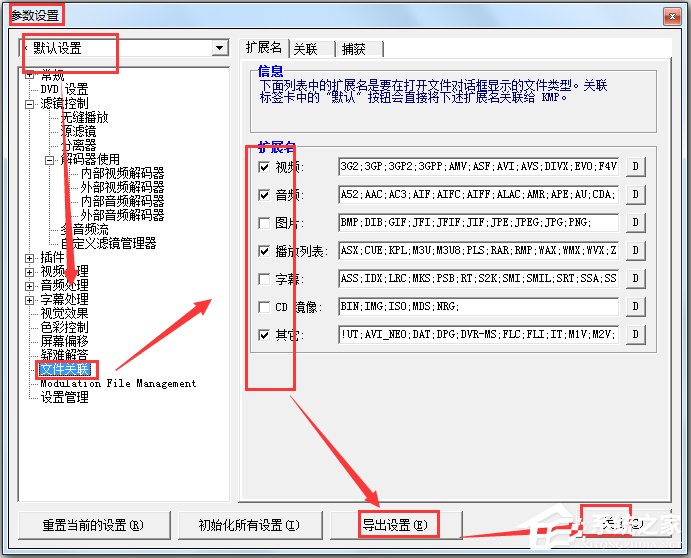Image resolution: width=691 pixels, height=558 pixels.
Task: Click the audio extensions input field
Action: pos(479,194)
